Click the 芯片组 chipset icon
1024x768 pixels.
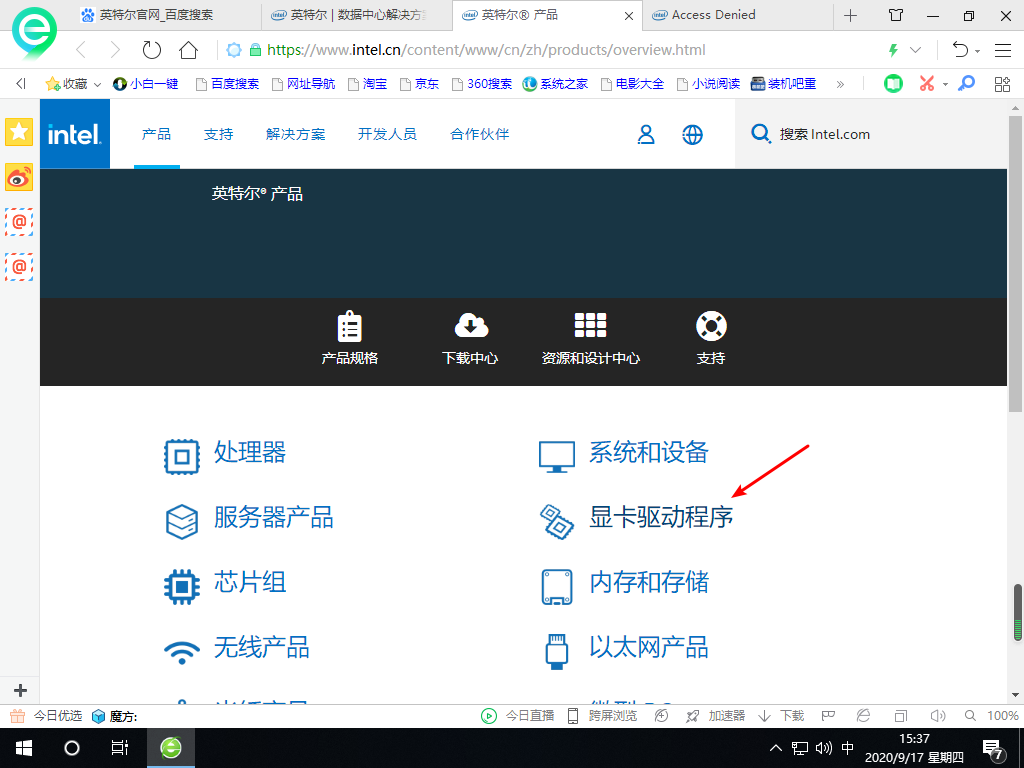click(x=182, y=586)
